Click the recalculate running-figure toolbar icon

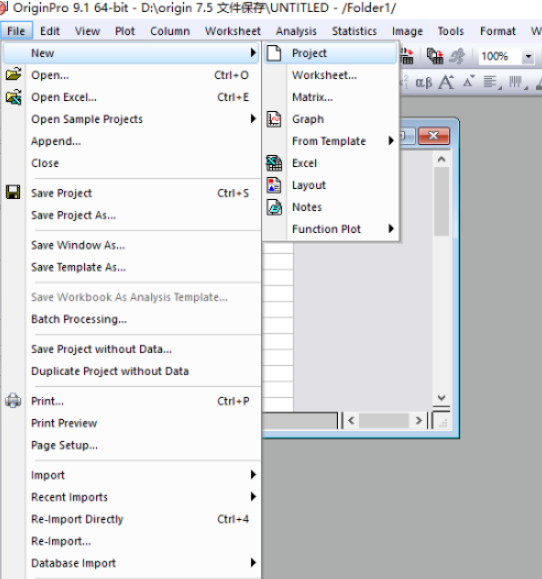point(457,56)
